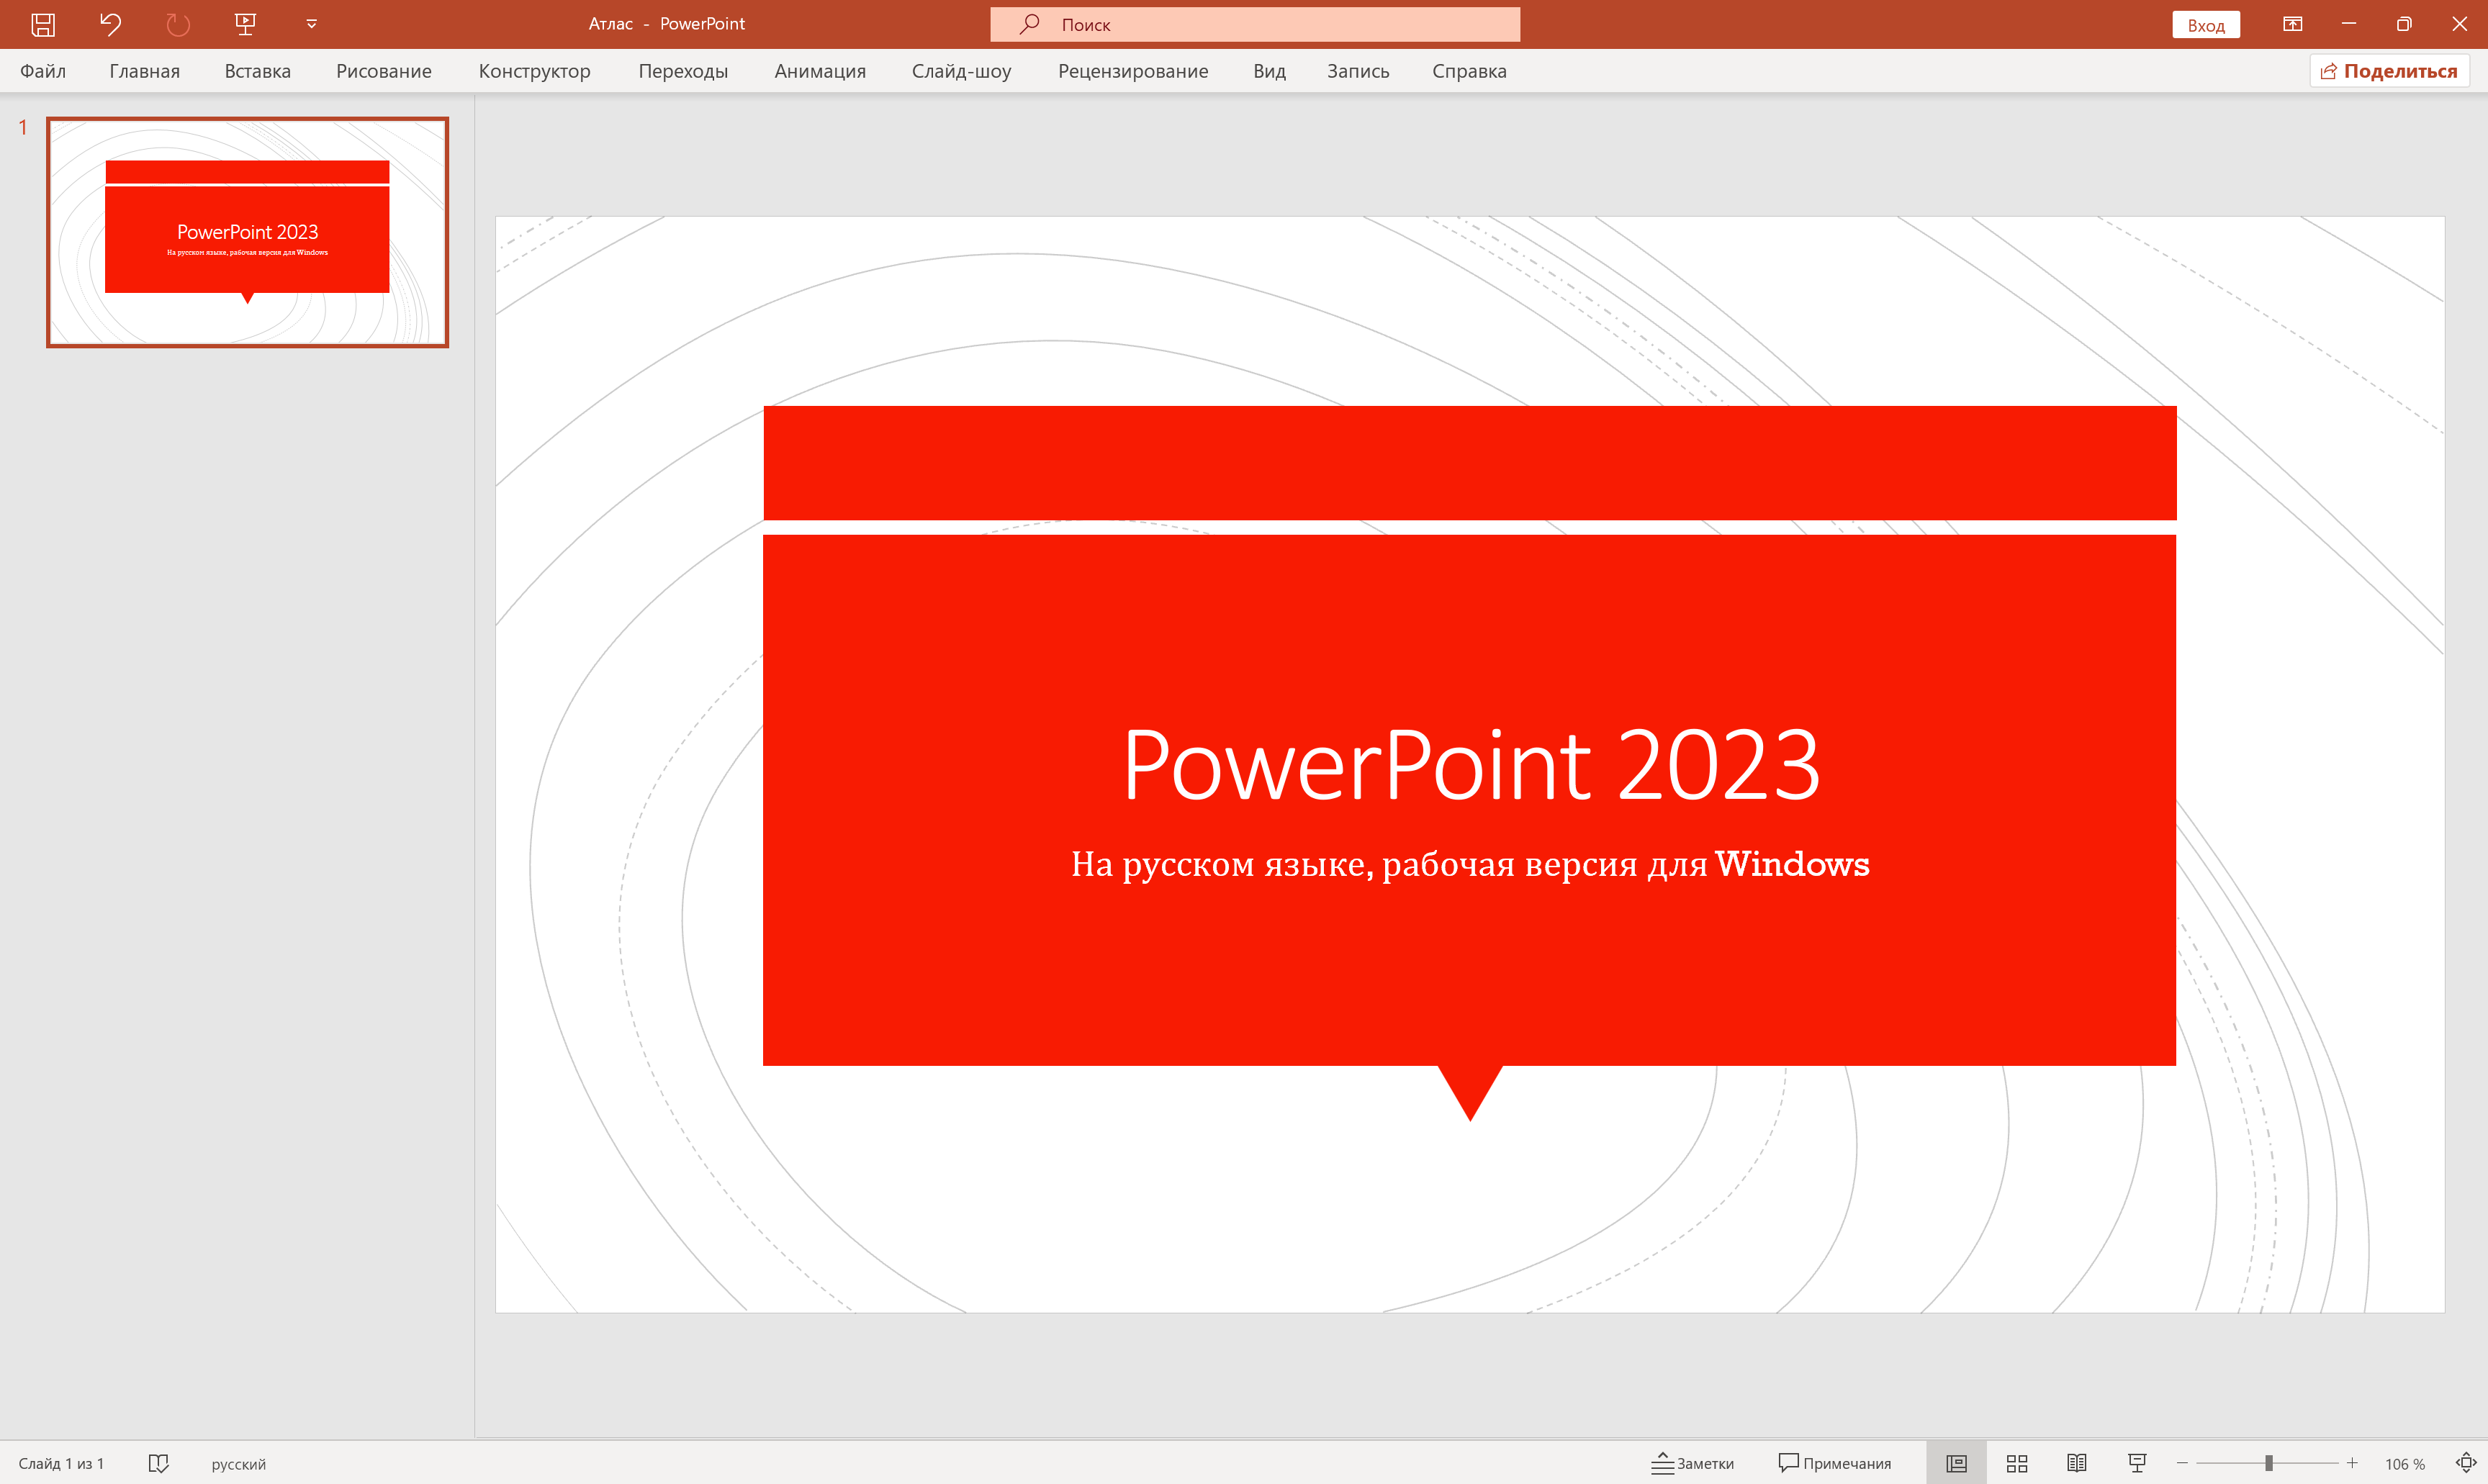Activate the Поиск search field
The width and height of the screenshot is (2488, 1484).
pos(1254,23)
